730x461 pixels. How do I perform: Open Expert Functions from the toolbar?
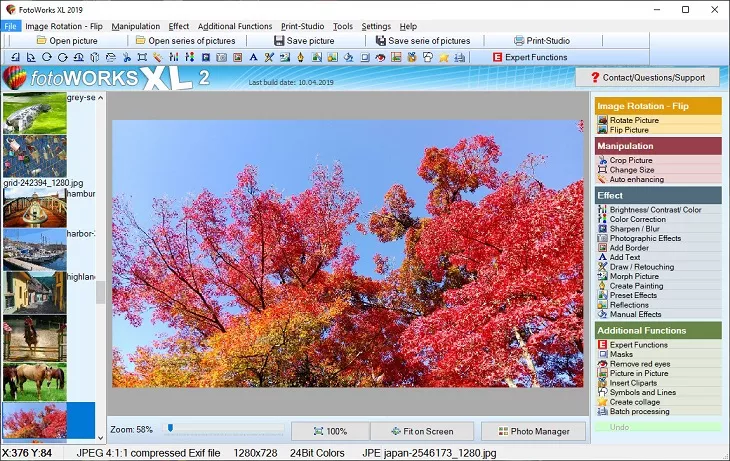530,57
